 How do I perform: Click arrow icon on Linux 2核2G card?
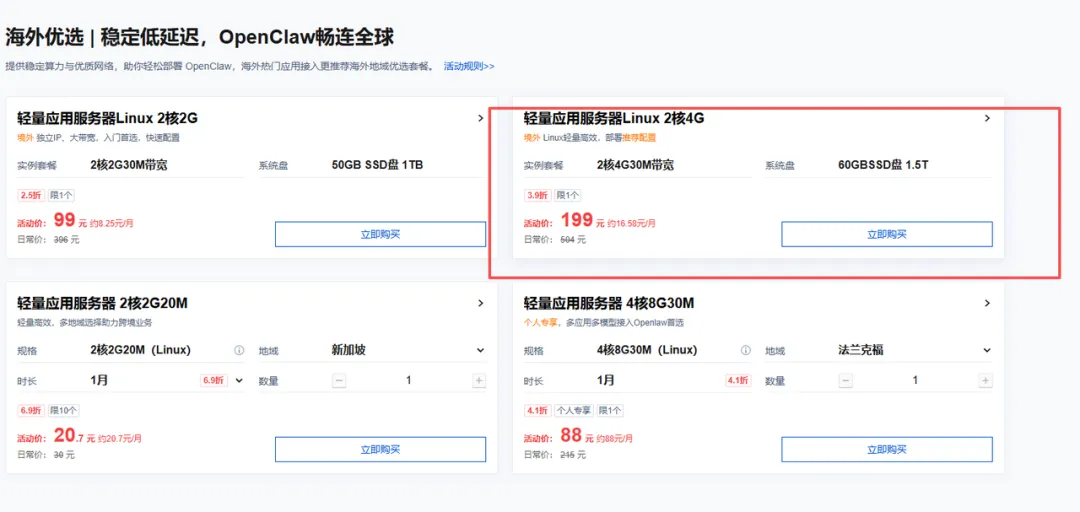481,119
